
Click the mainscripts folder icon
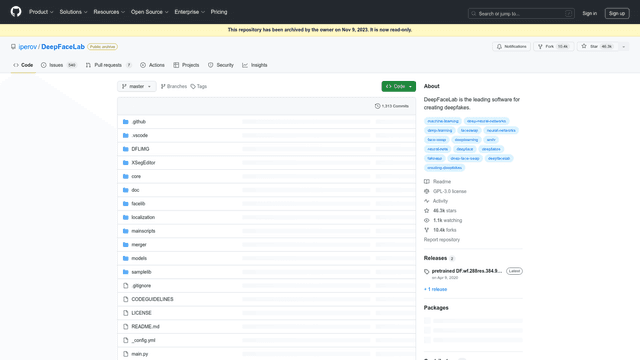pyautogui.click(x=126, y=231)
